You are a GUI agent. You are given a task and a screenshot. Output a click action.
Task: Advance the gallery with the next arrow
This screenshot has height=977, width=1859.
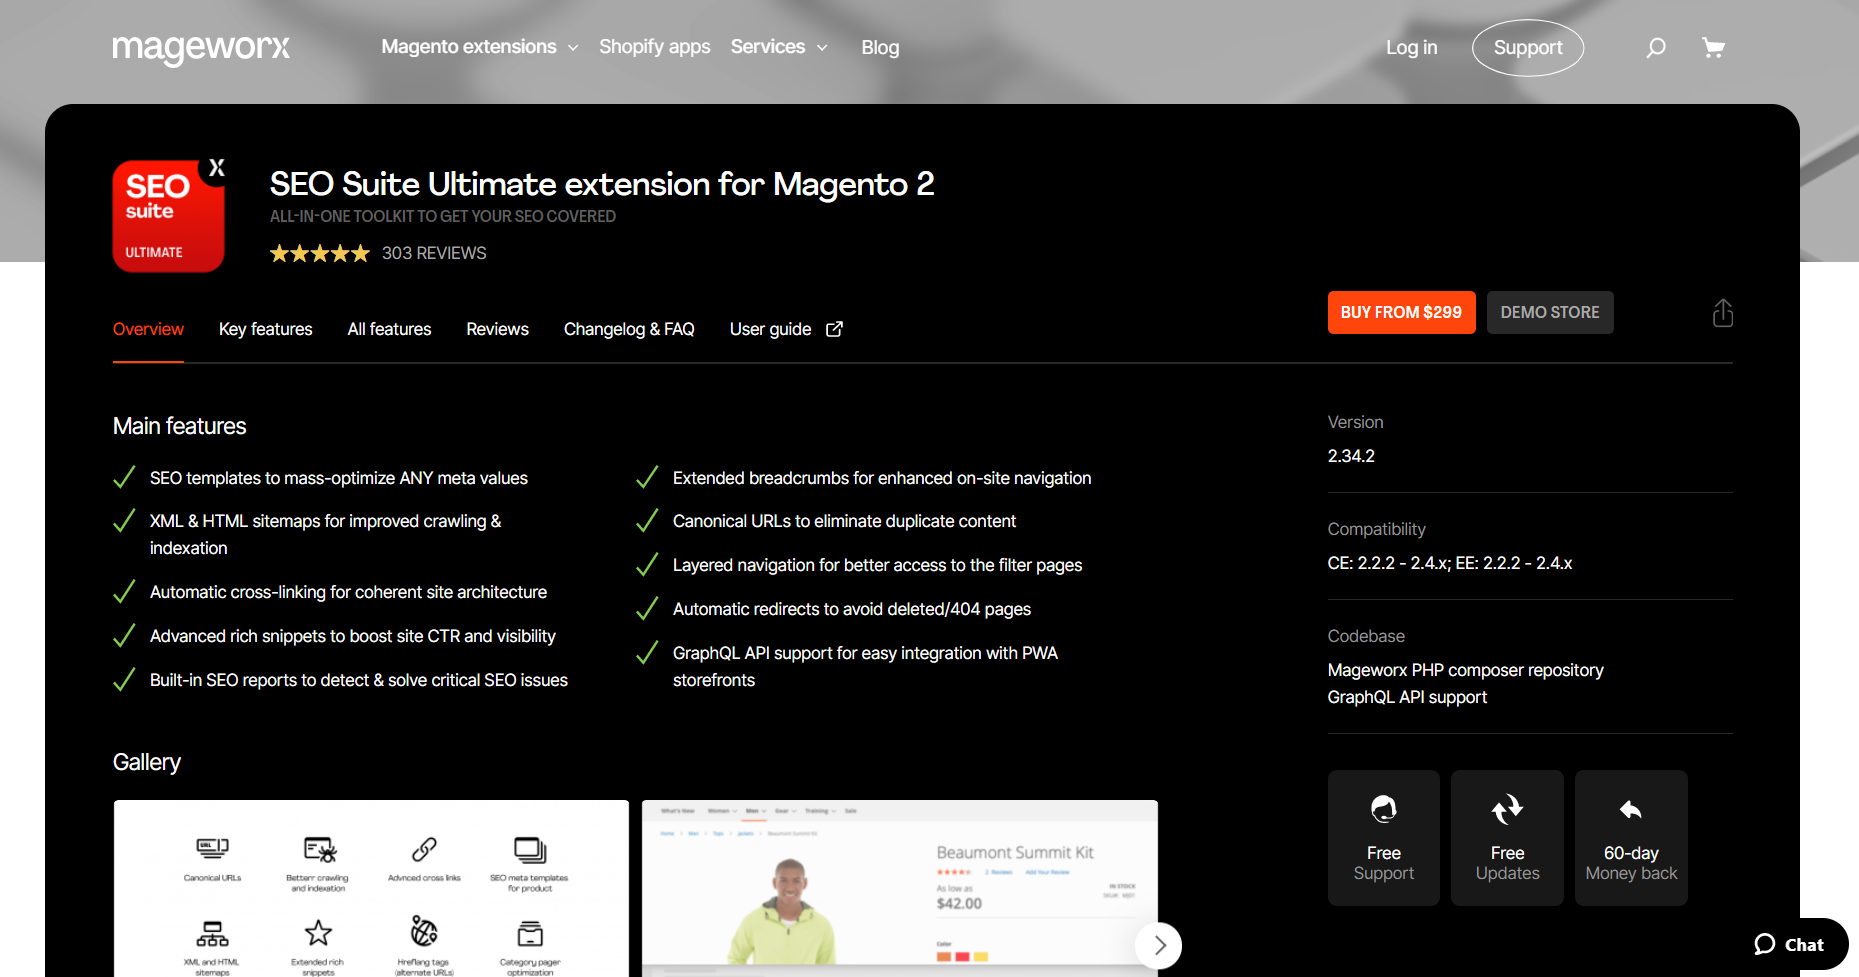1158,945
